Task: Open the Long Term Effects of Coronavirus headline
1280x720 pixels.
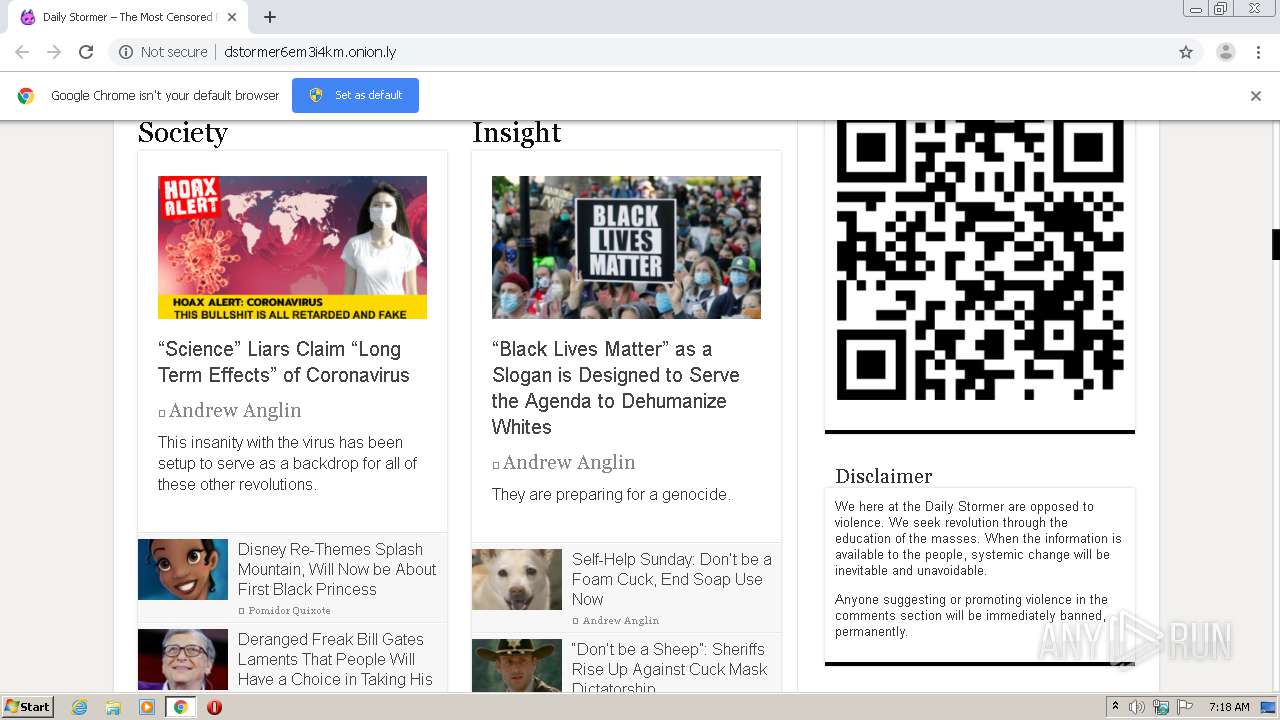Action: pyautogui.click(x=284, y=362)
